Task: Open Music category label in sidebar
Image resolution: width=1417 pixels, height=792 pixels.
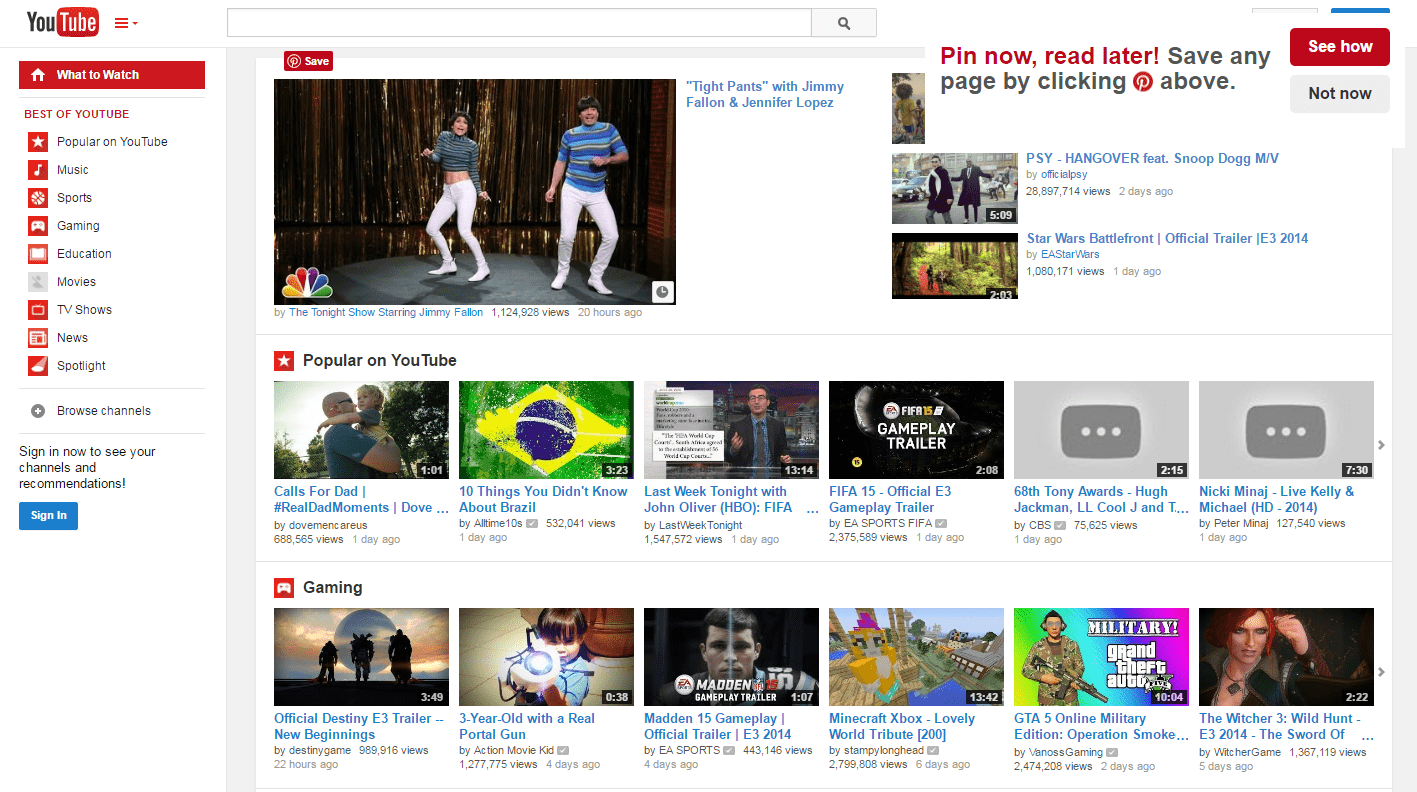Action: point(72,170)
